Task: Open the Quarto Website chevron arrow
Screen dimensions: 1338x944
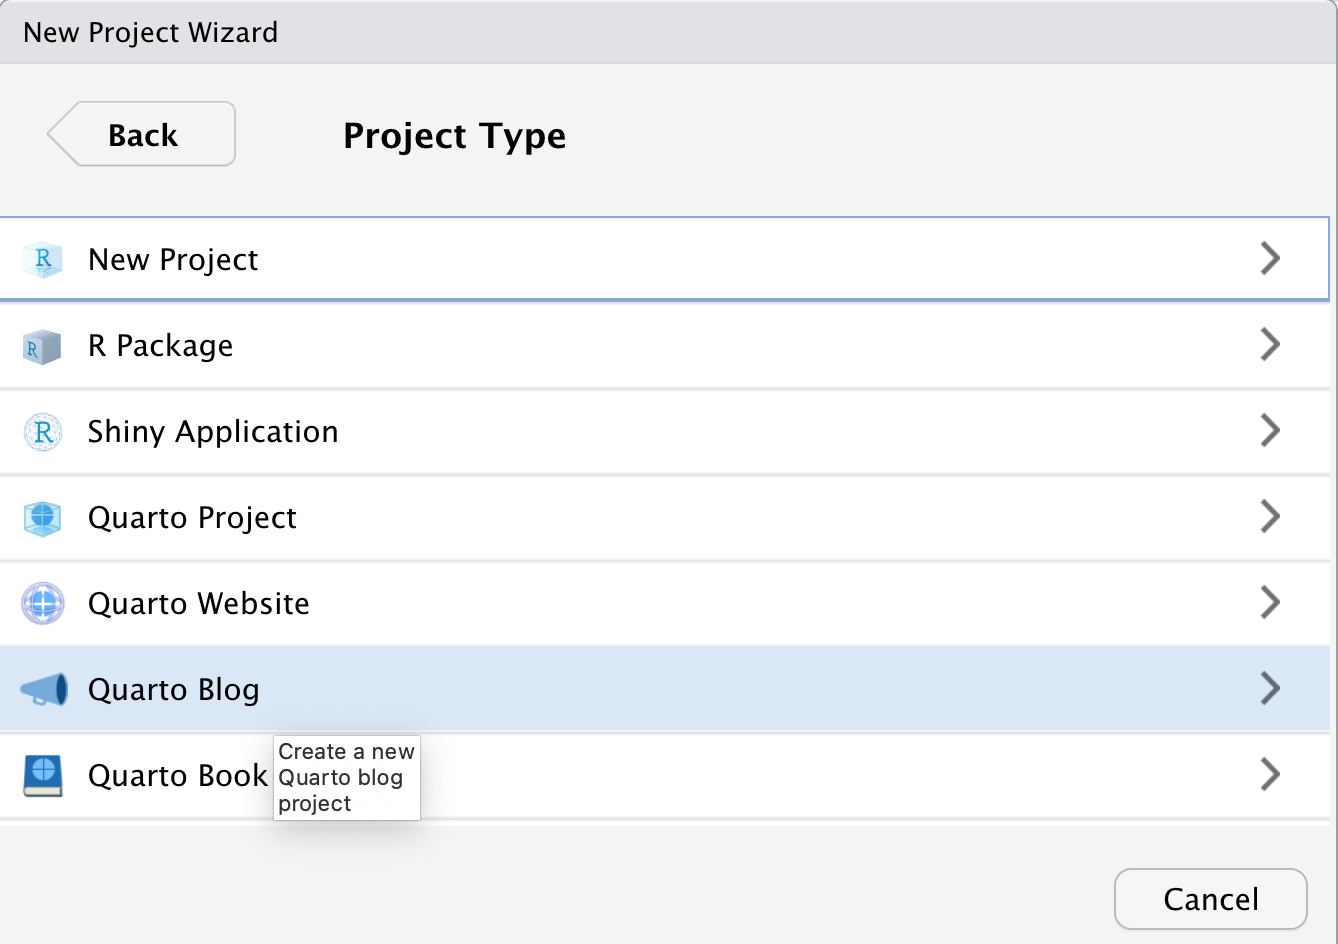Action: [x=1270, y=603]
